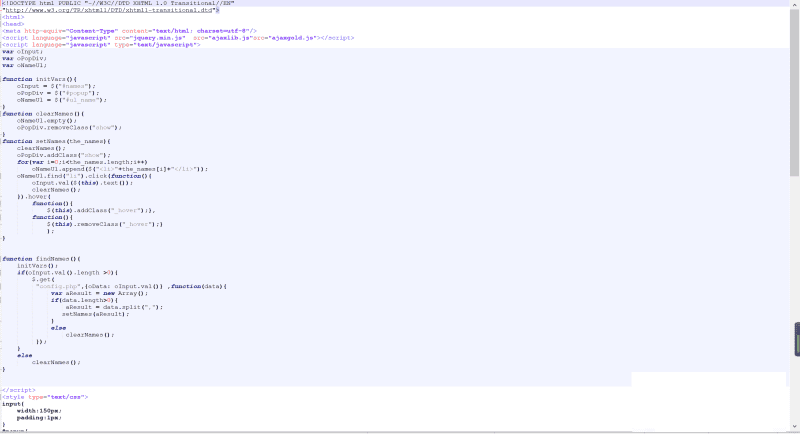This screenshot has width=800, height=434.
Task: Click the meta http-equiv Content-Type line
Action: point(129,31)
